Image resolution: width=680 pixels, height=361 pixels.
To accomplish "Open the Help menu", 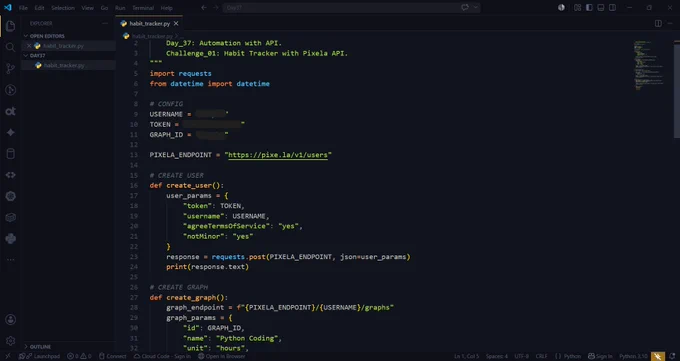I will tap(167, 8).
